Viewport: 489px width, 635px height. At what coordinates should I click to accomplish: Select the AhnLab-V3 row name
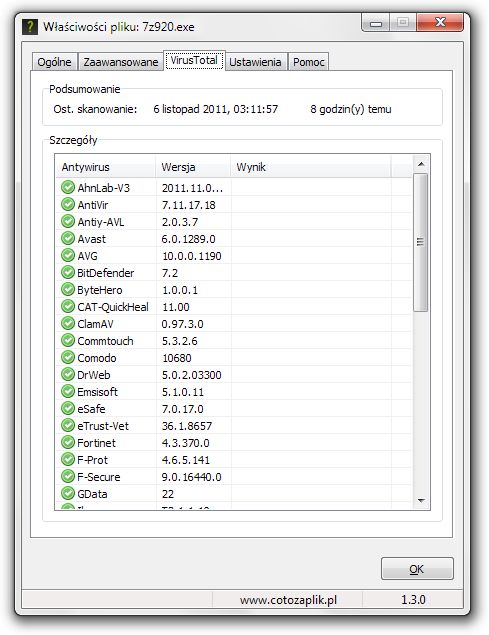pos(104,188)
